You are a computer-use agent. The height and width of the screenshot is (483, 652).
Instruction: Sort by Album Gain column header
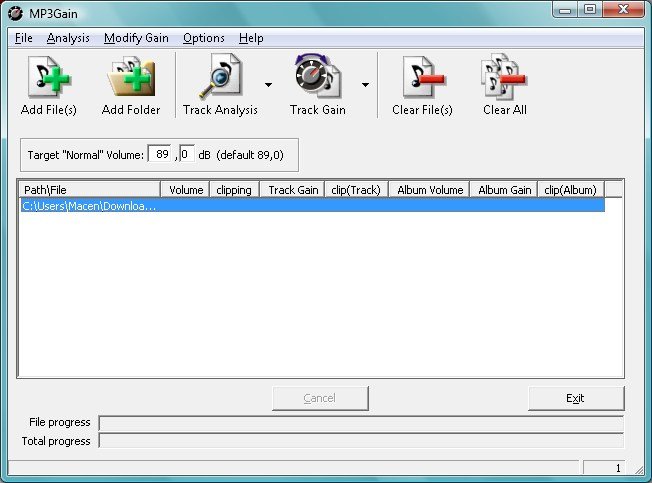504,190
